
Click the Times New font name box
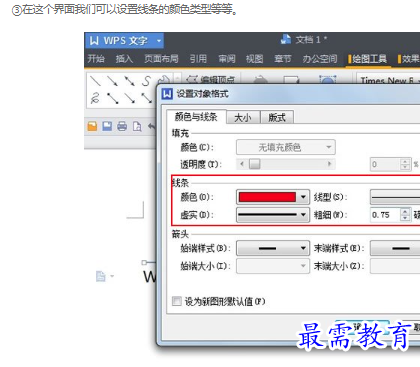click(388, 80)
